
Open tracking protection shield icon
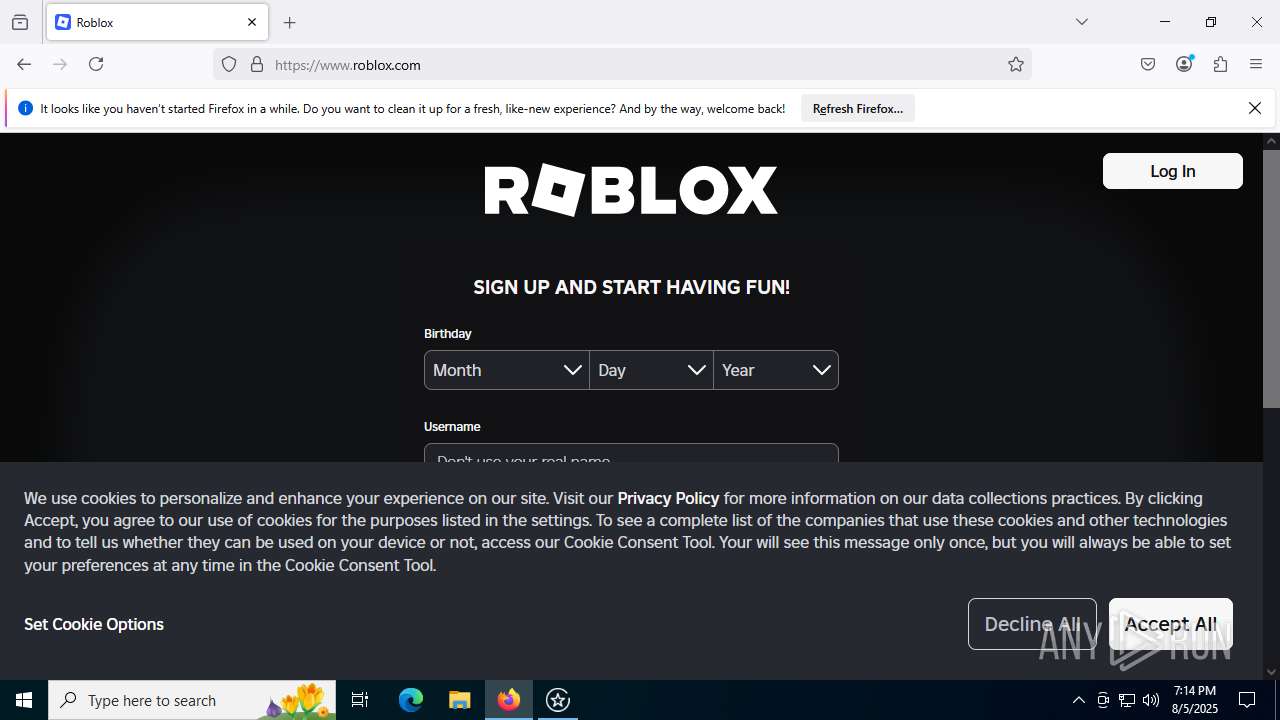tap(229, 64)
